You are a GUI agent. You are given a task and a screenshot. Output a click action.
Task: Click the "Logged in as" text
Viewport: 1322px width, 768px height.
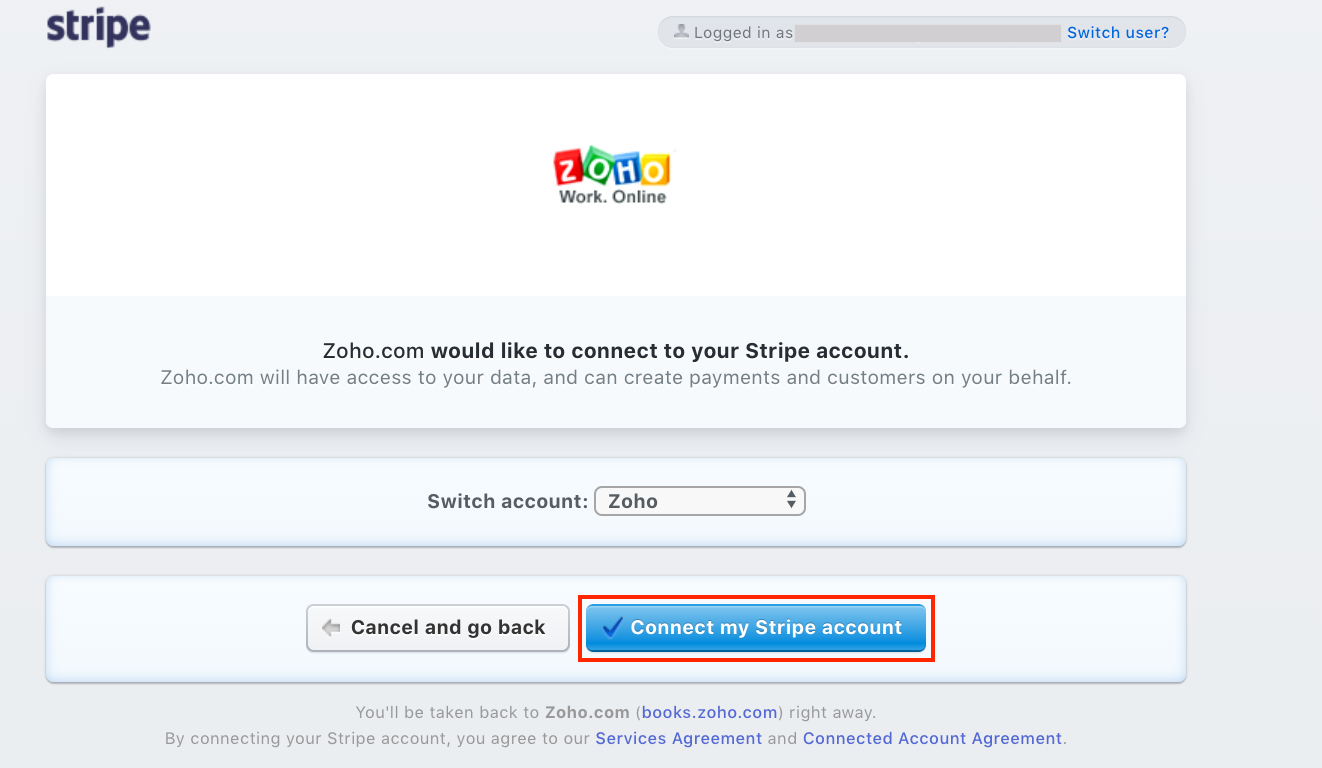(743, 33)
